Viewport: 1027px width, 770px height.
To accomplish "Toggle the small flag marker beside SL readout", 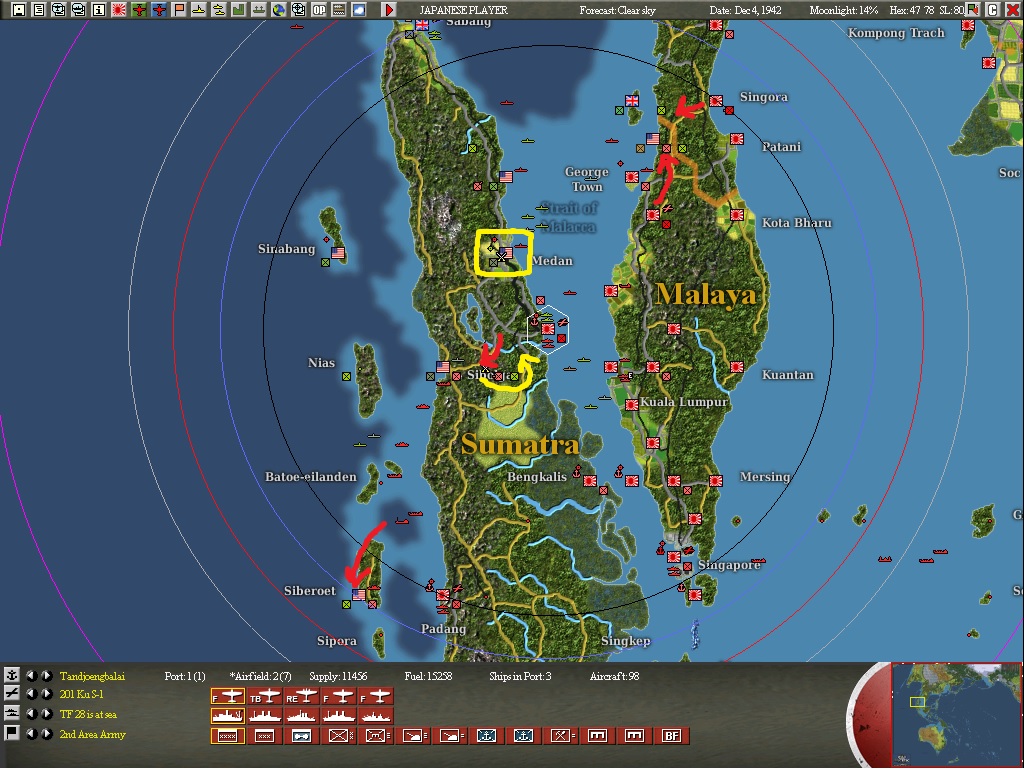I will click(973, 10).
